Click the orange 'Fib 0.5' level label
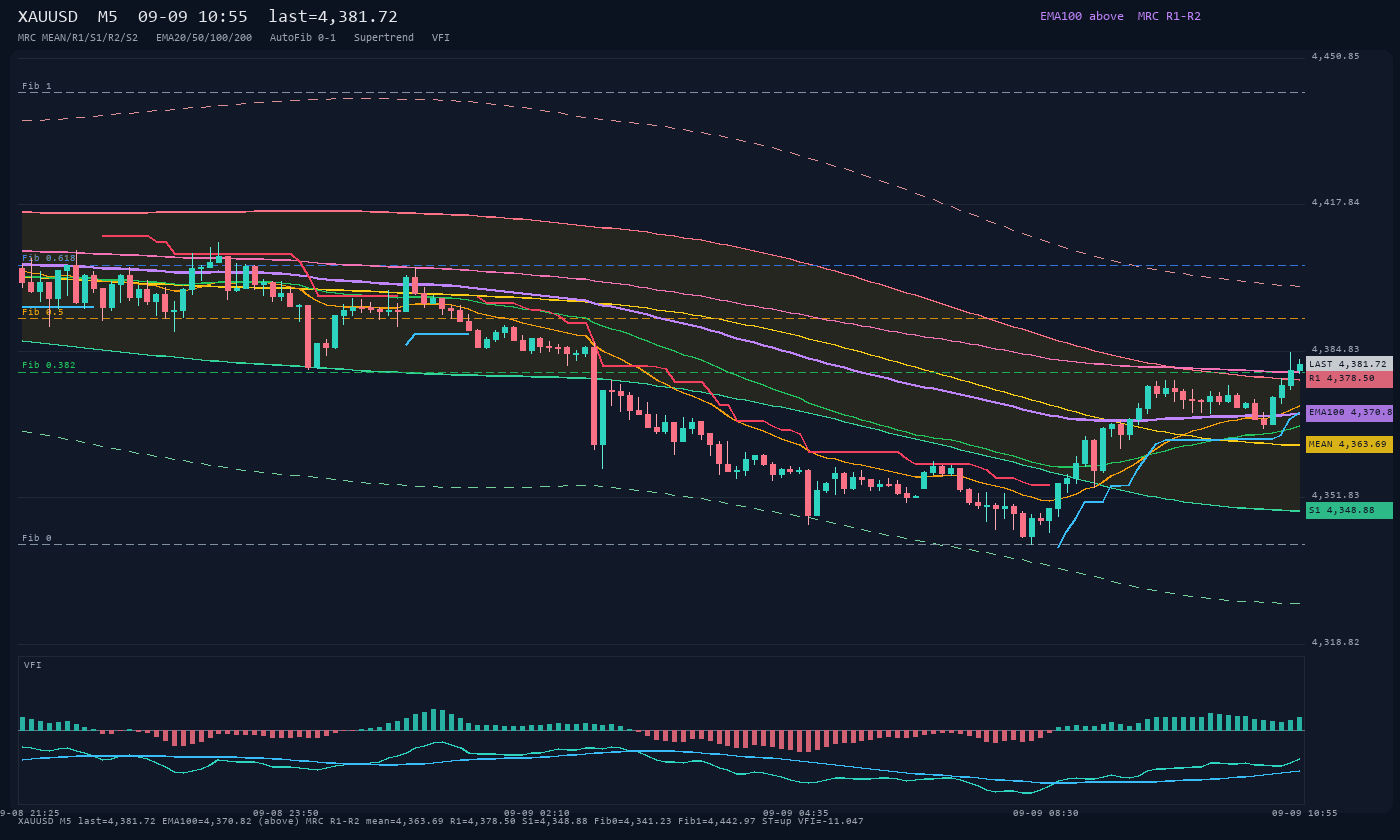 click(x=43, y=312)
